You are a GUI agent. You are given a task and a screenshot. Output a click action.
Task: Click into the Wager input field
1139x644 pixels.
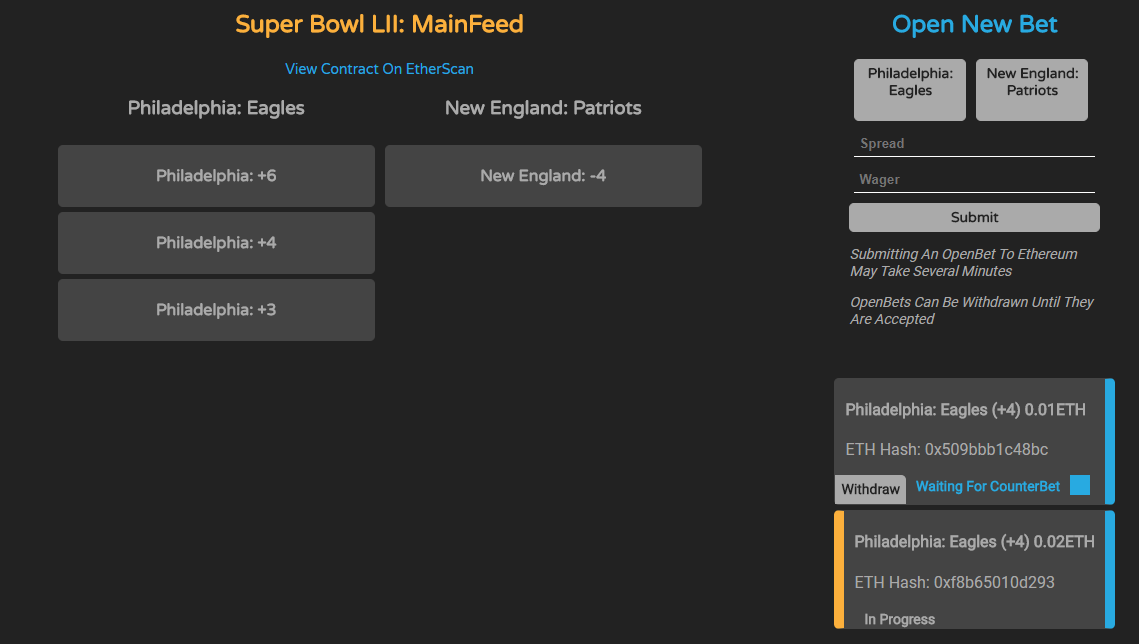(x=974, y=179)
